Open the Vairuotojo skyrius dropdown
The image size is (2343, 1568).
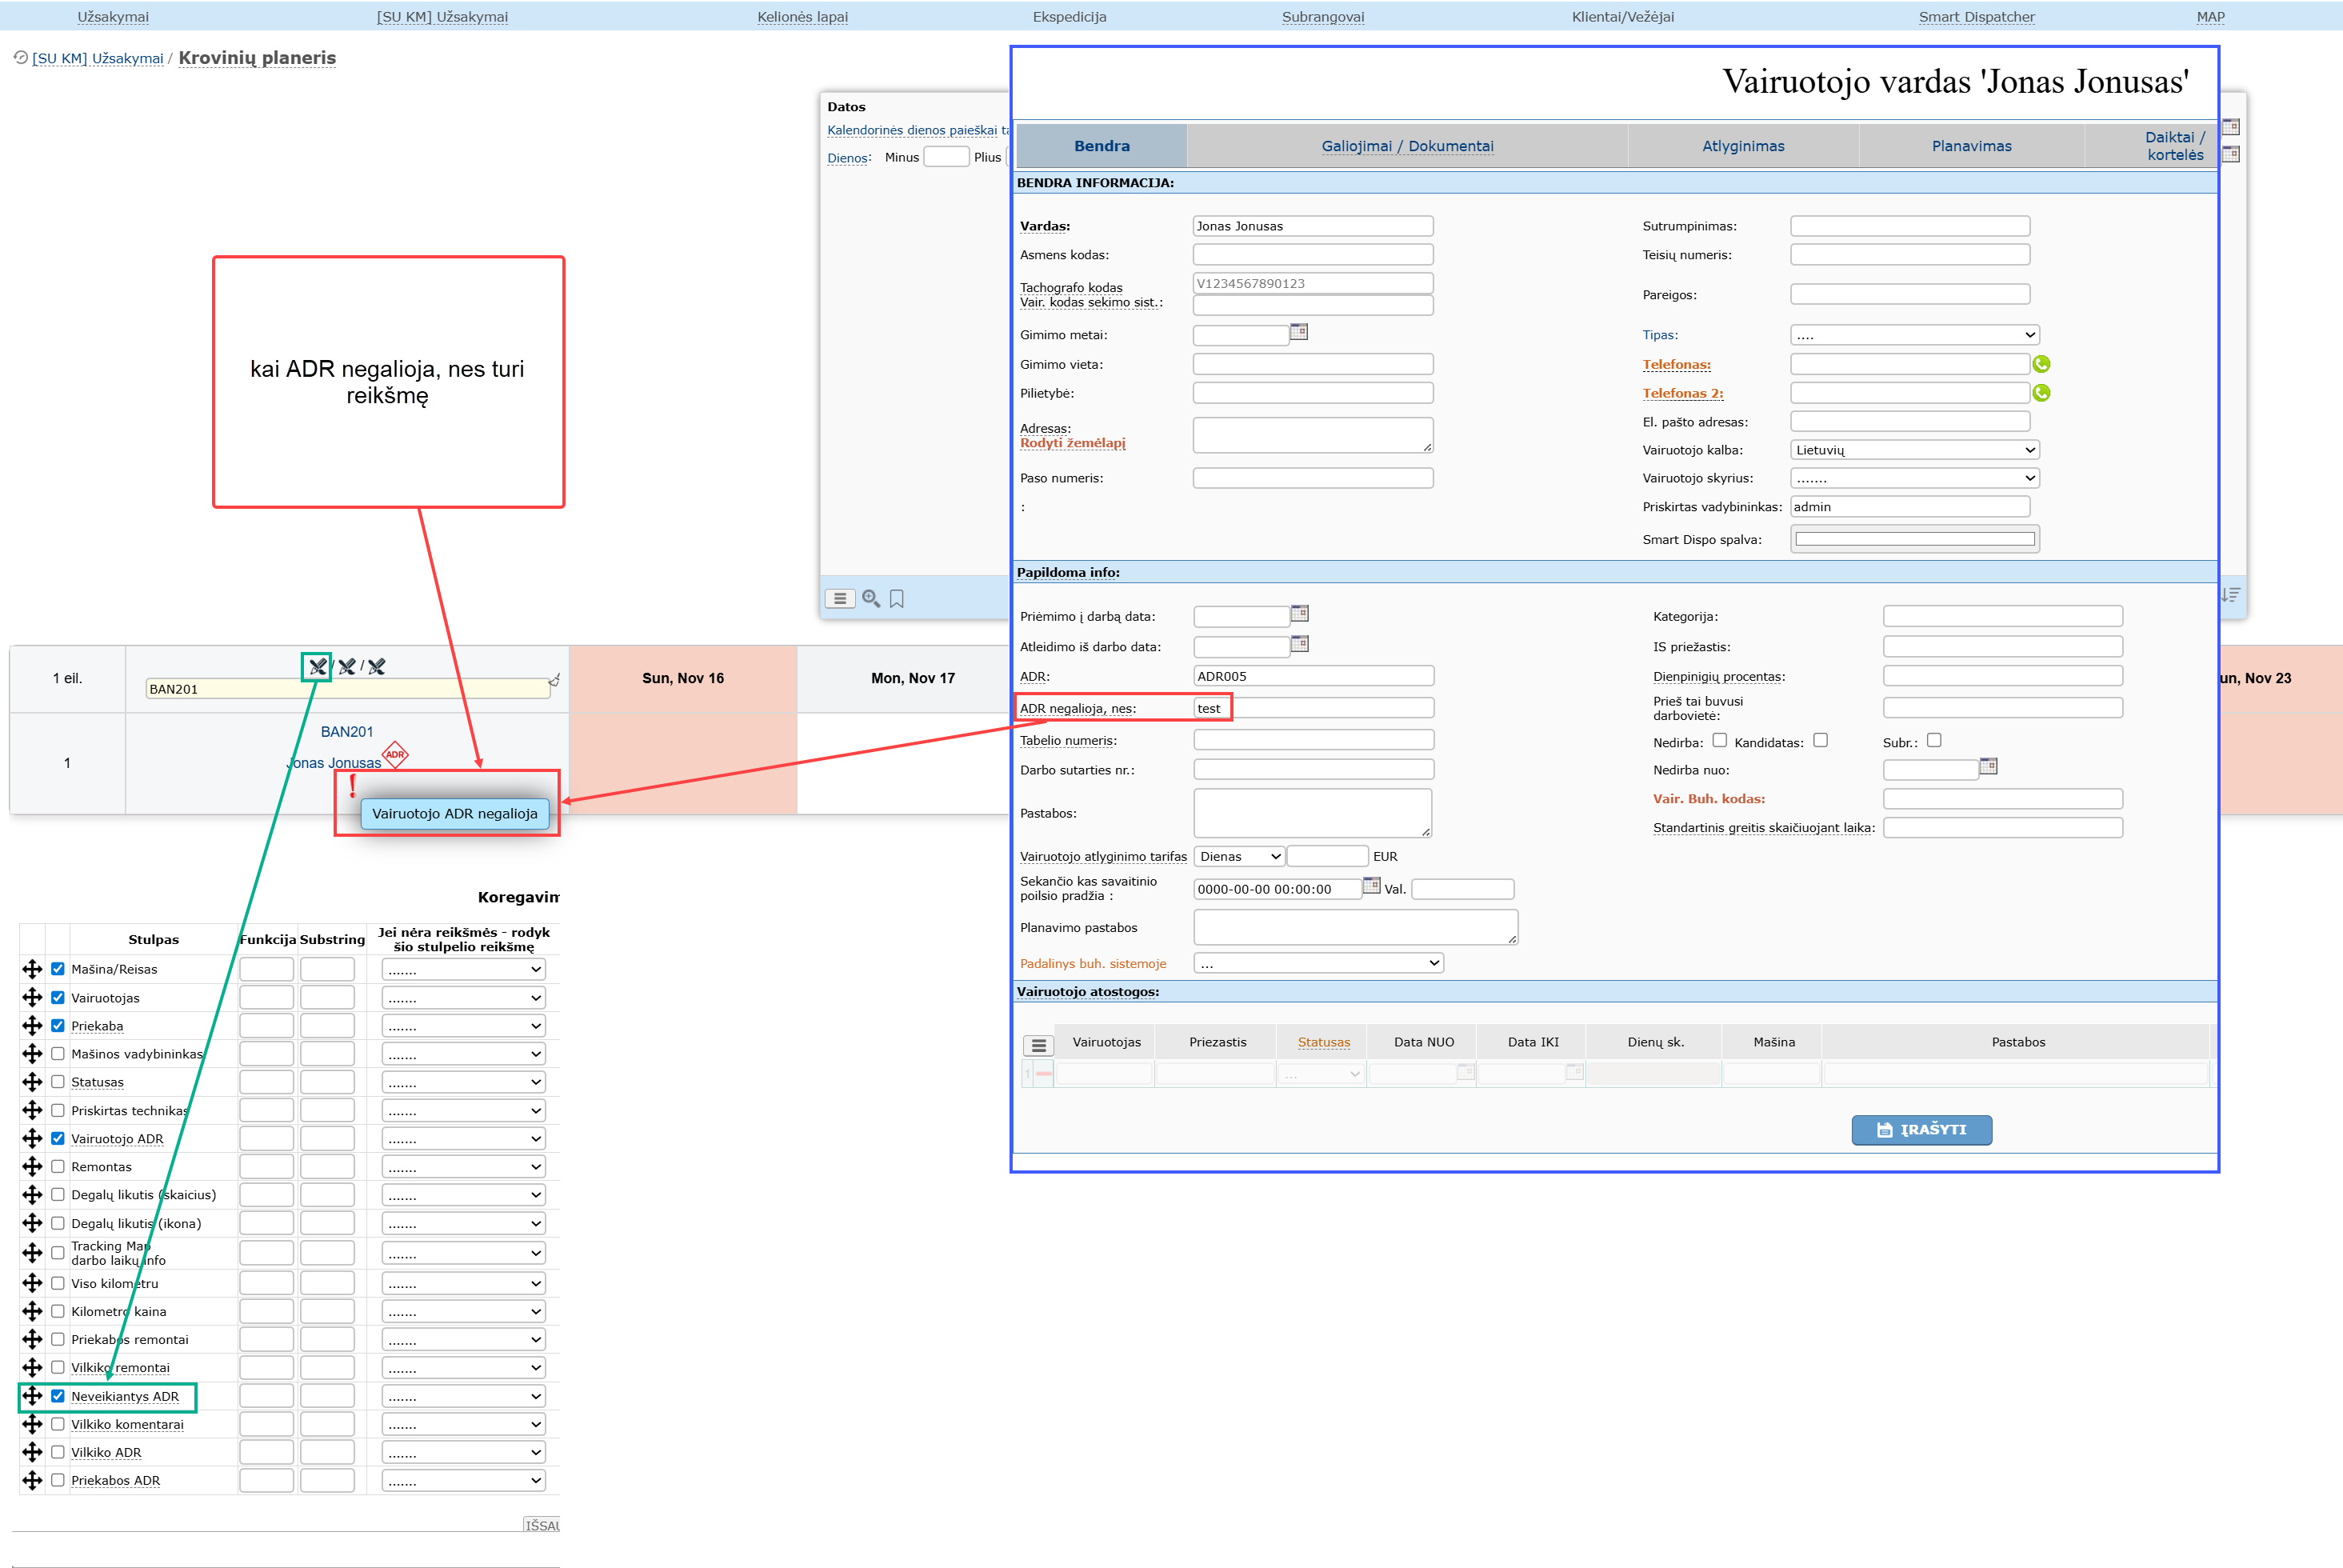pyautogui.click(x=1915, y=478)
